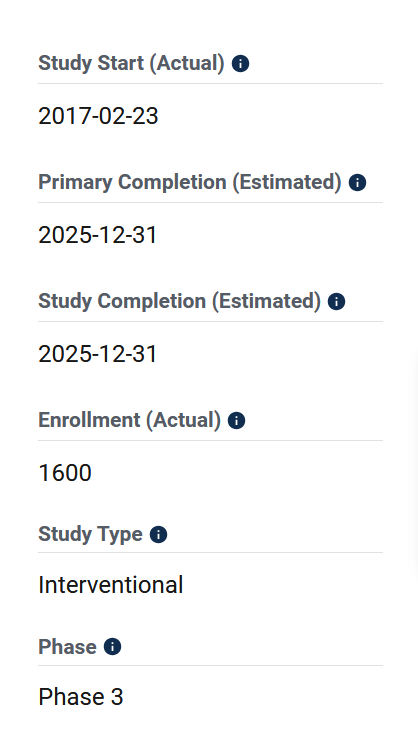Click the Study Start (Actual) heading
This screenshot has height=736, width=418.
[x=131, y=63]
